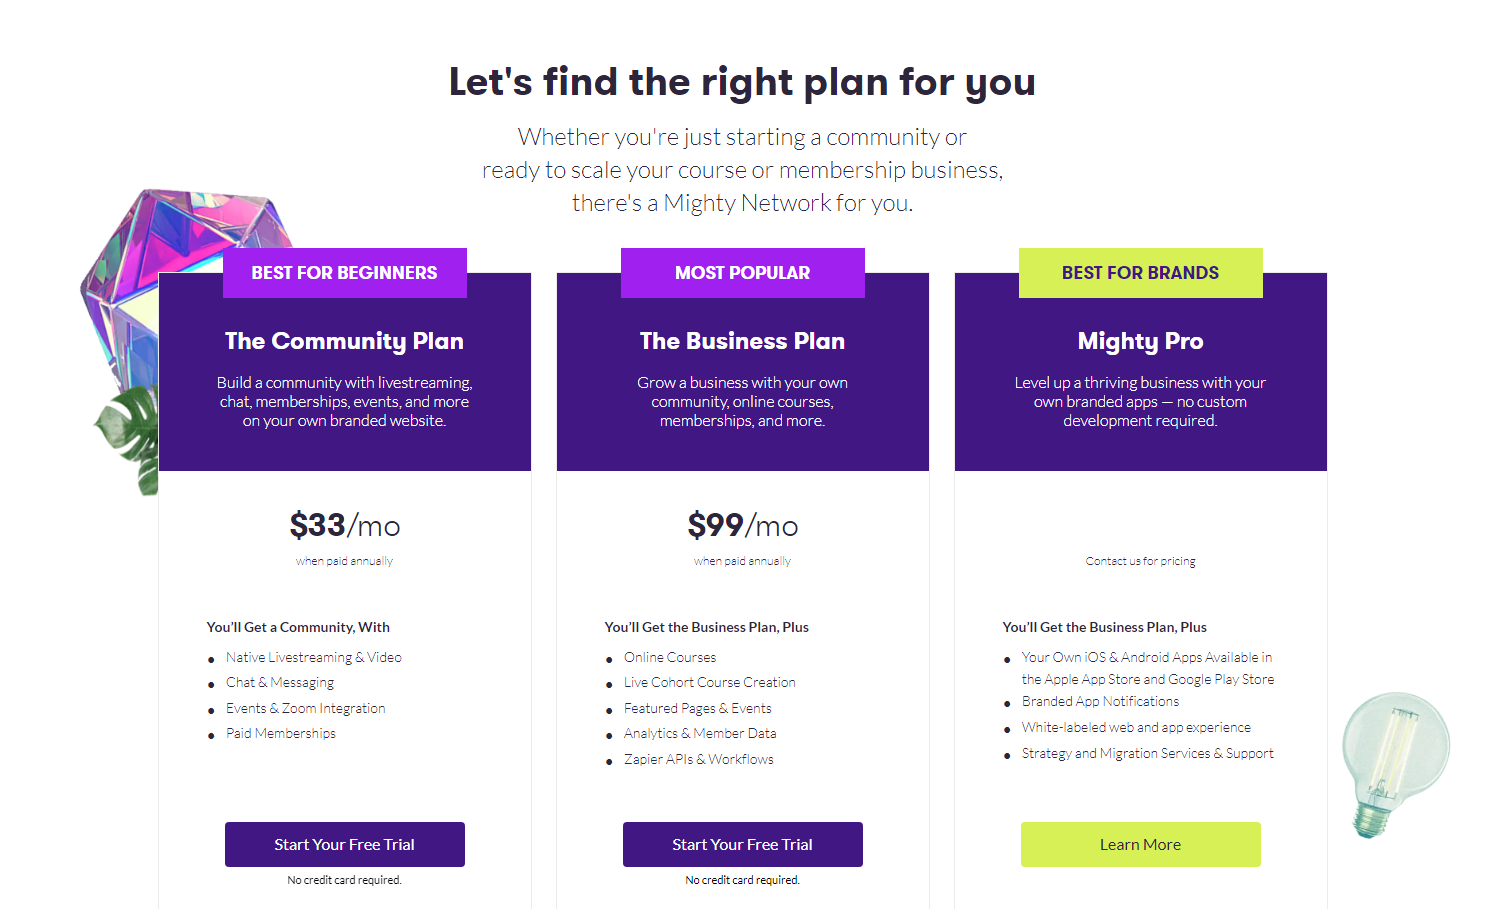
Task: Click the light bulb illustration
Action: pos(1394,762)
